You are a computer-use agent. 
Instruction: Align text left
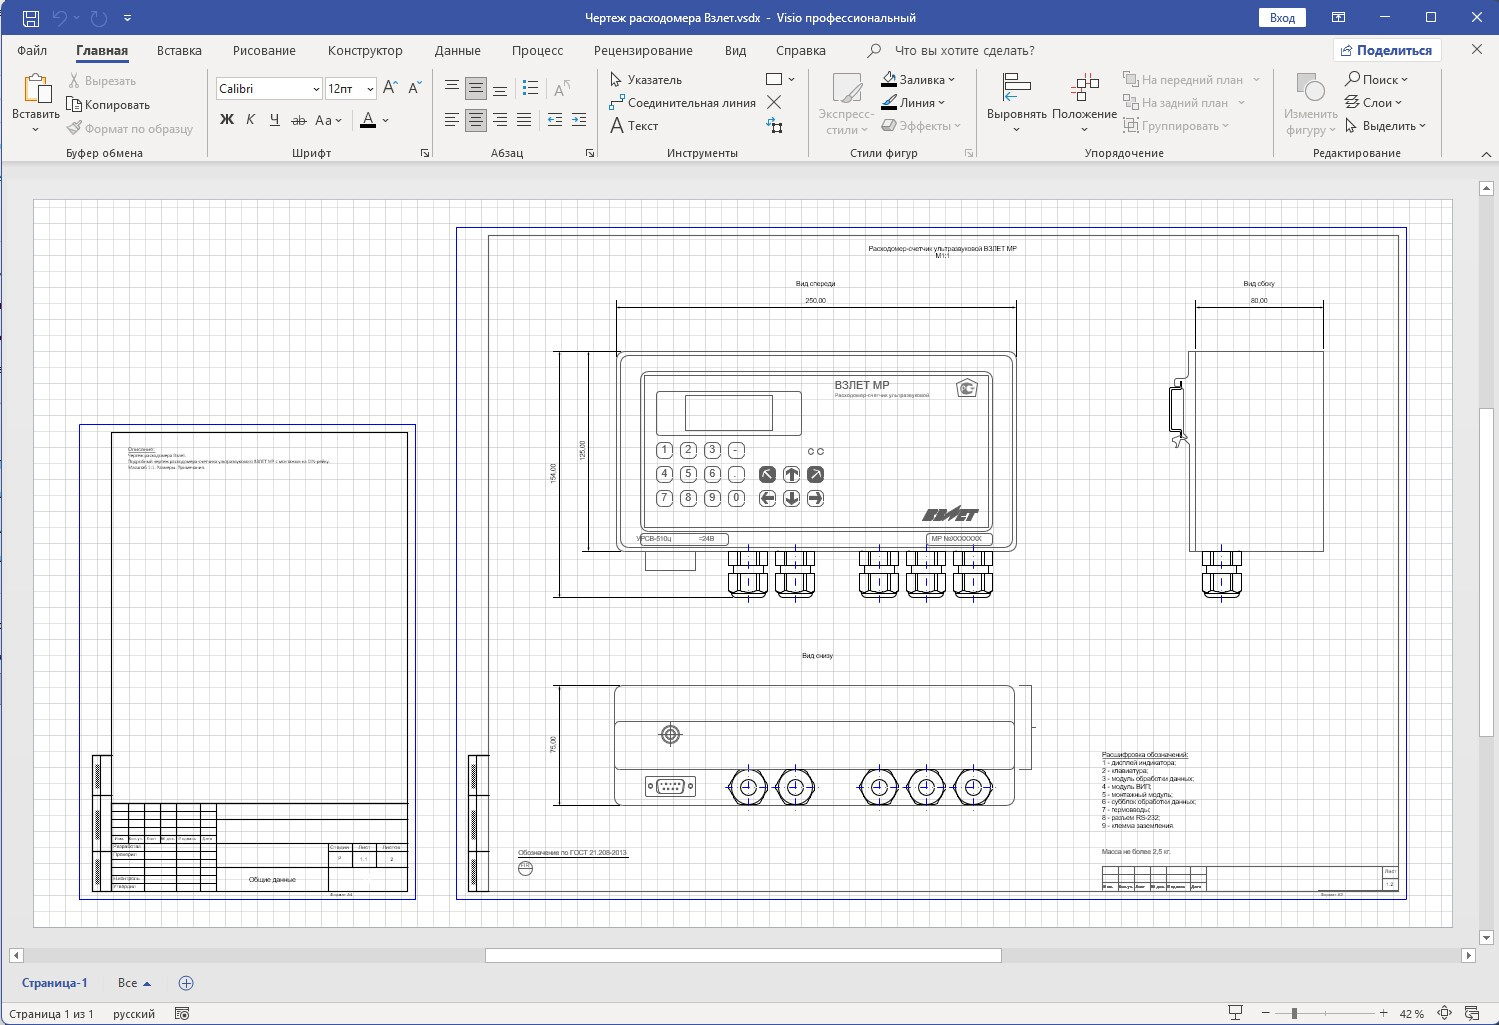point(452,121)
